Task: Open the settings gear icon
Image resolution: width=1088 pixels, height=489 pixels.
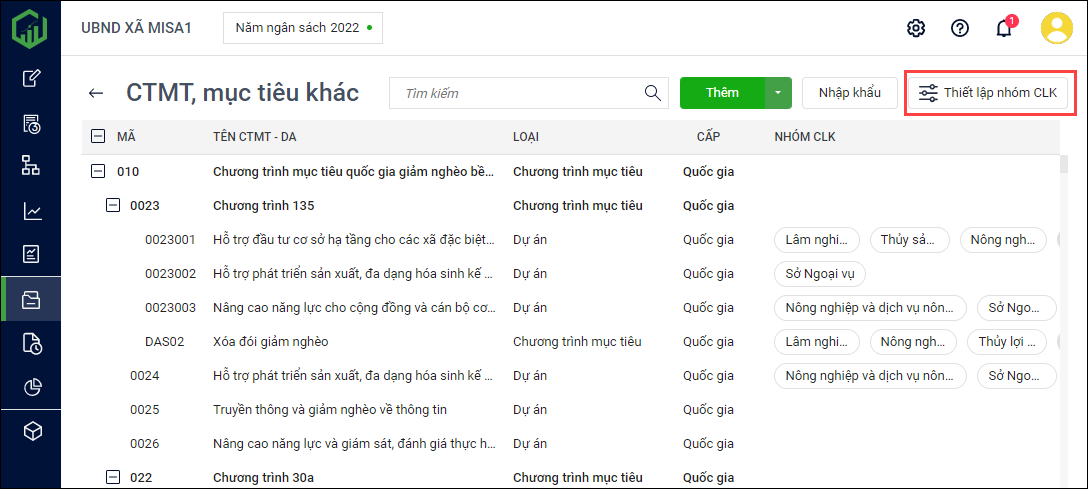Action: tap(915, 28)
